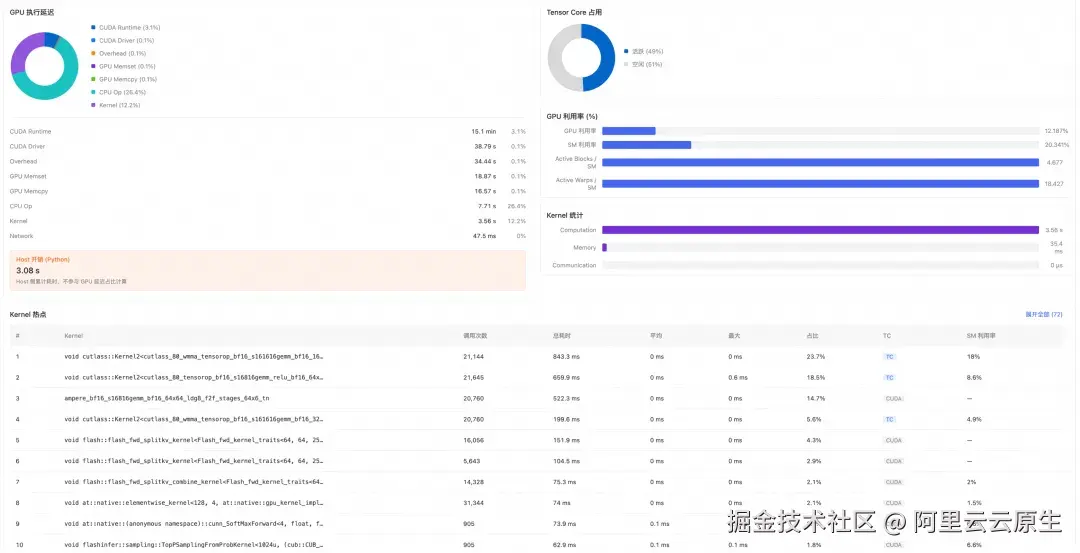Click the CUDA Runtime 15.1 min value

tap(484, 132)
